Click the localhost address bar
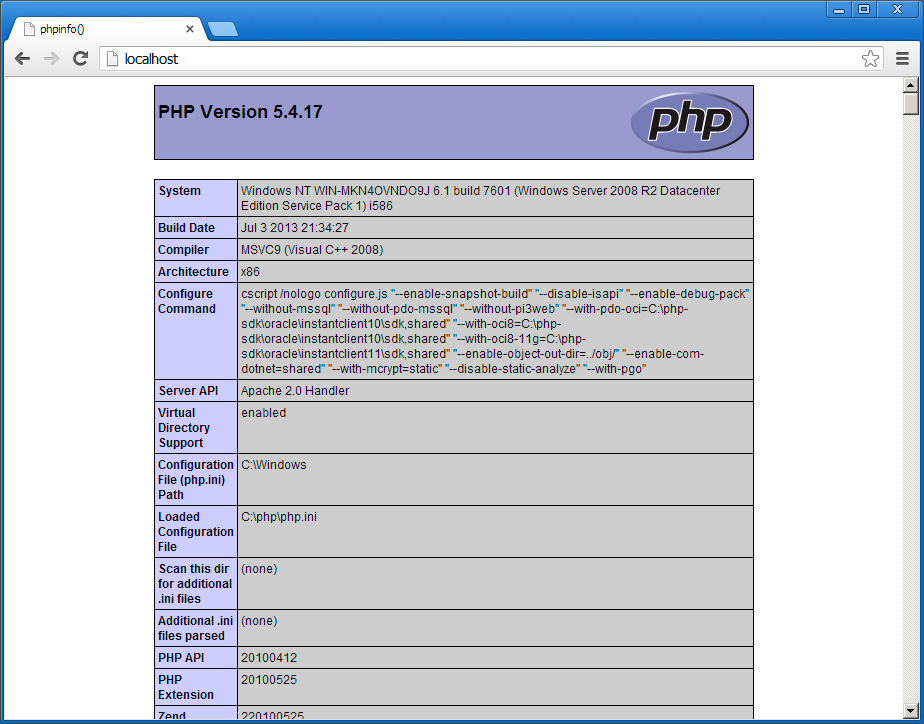 pyautogui.click(x=489, y=58)
